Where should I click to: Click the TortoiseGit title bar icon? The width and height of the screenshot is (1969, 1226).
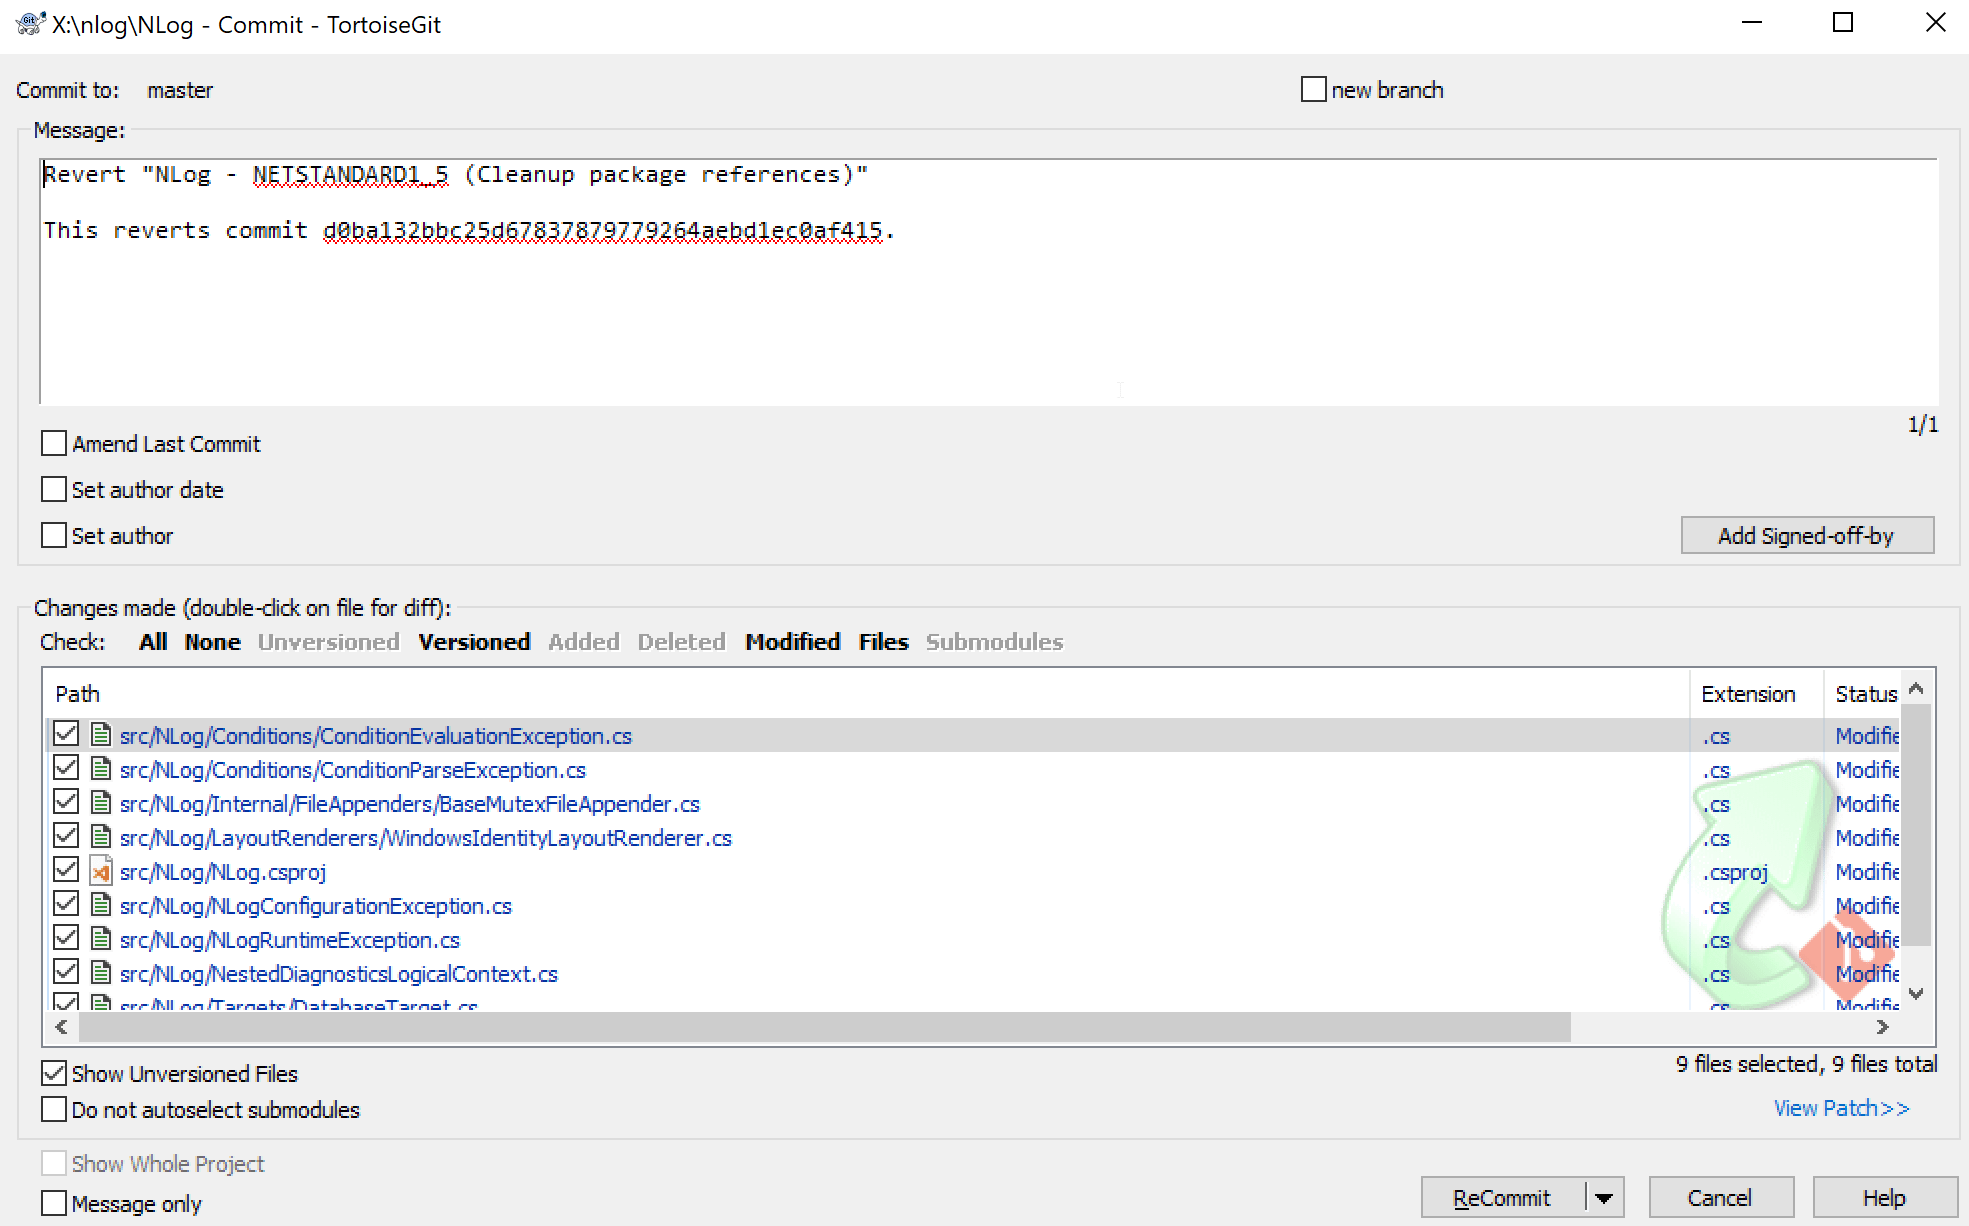click(31, 24)
